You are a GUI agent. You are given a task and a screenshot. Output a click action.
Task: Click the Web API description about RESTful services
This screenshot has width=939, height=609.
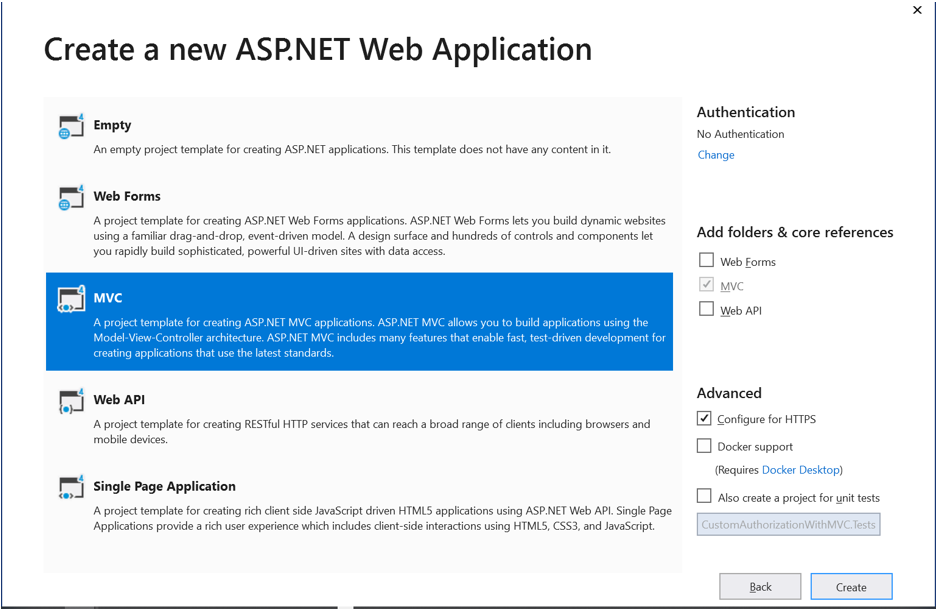(x=372, y=432)
